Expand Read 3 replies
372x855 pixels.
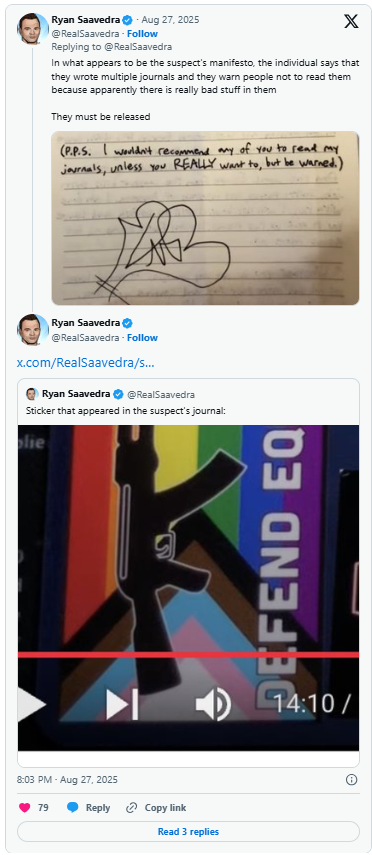point(188,832)
